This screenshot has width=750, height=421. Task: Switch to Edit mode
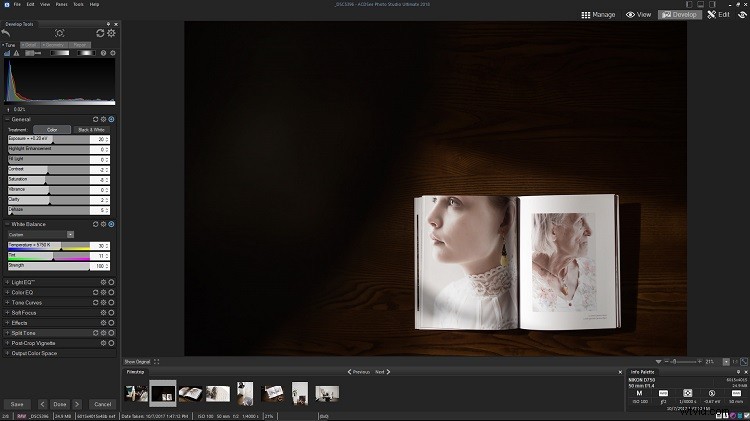tap(718, 15)
